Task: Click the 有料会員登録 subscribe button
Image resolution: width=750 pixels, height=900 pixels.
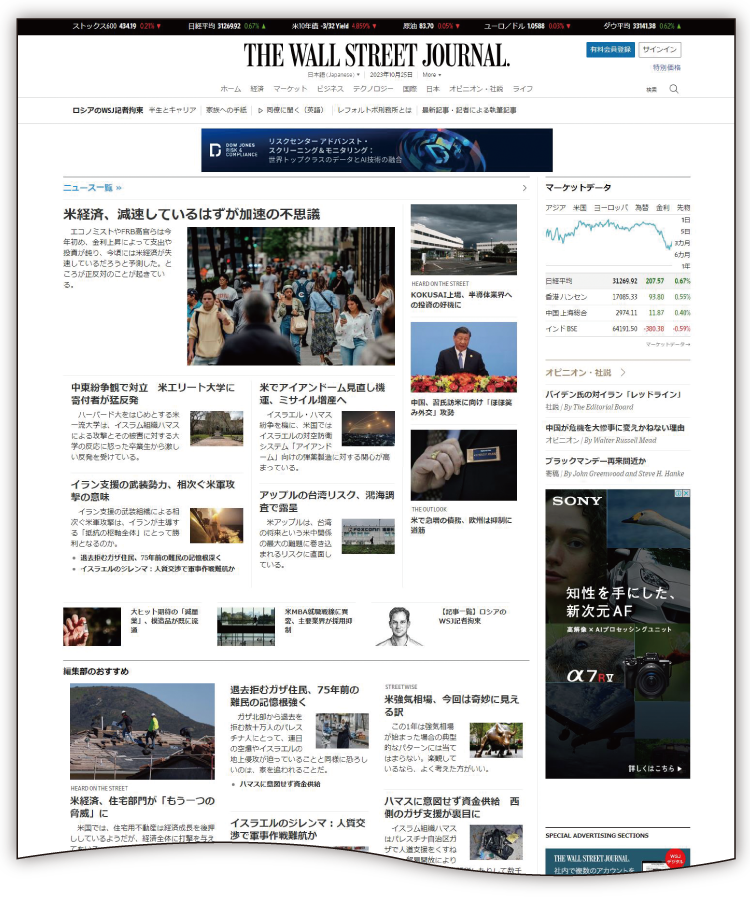Action: coord(611,49)
